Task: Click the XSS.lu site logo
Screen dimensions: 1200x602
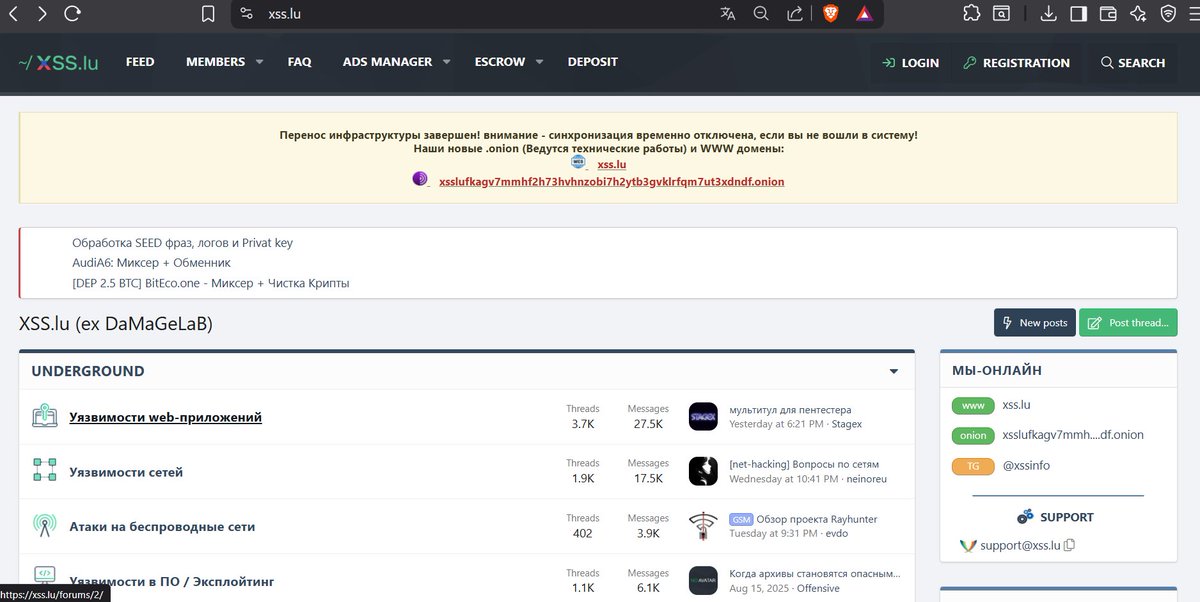Action: [58, 62]
